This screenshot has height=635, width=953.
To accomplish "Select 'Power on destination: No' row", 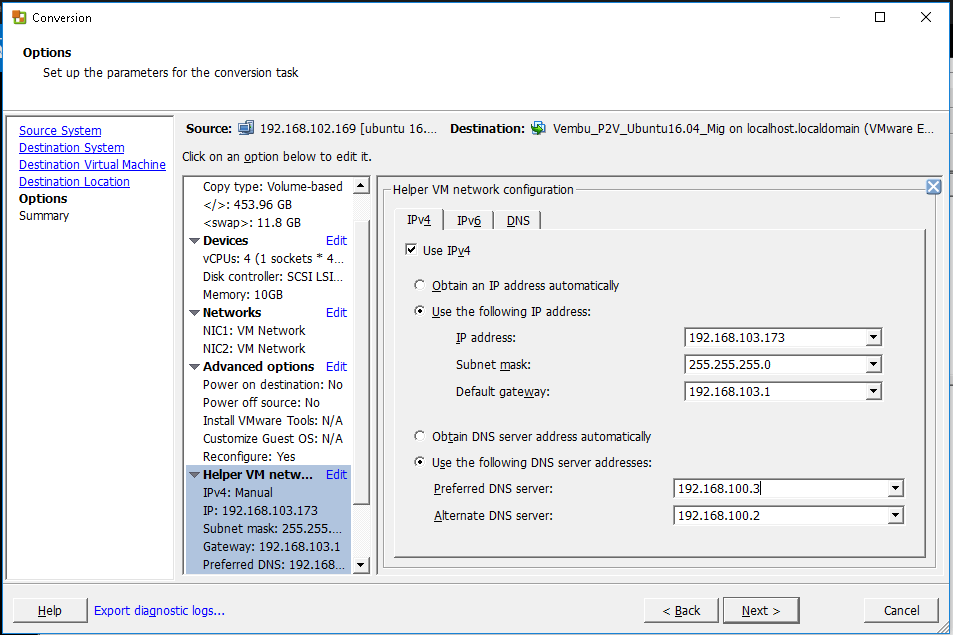I will pos(273,385).
